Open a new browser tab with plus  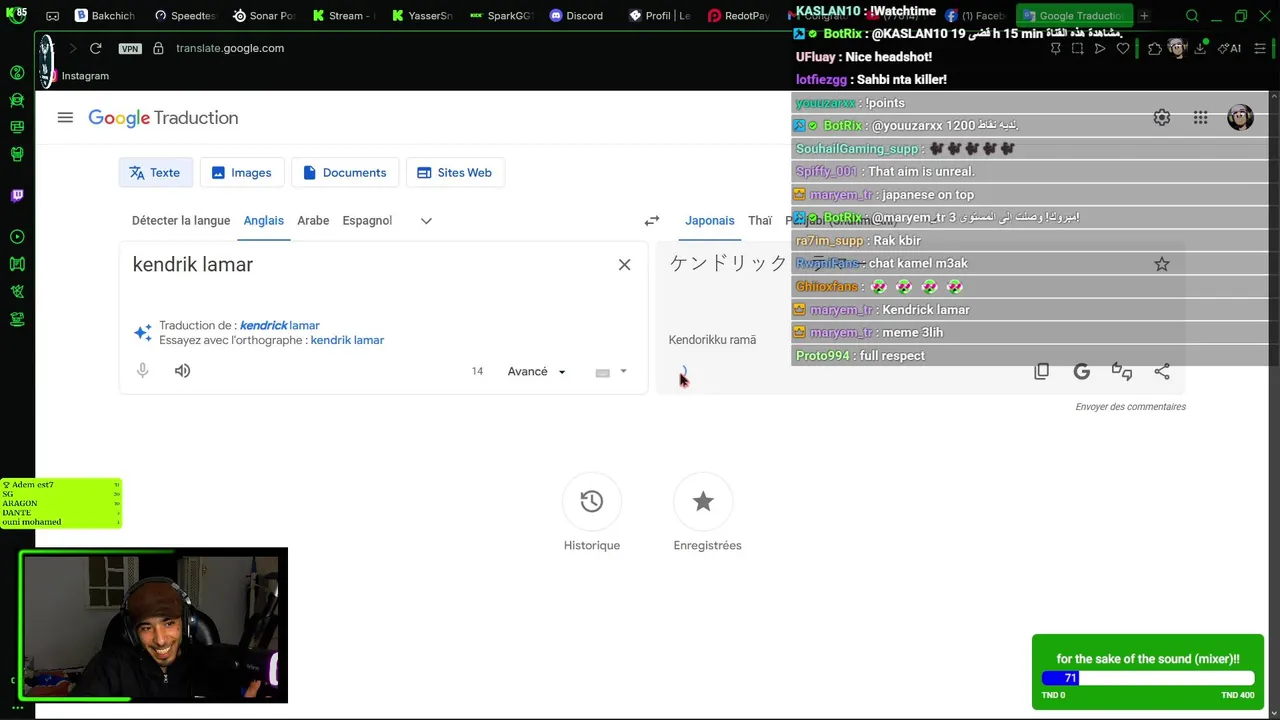point(1144,16)
